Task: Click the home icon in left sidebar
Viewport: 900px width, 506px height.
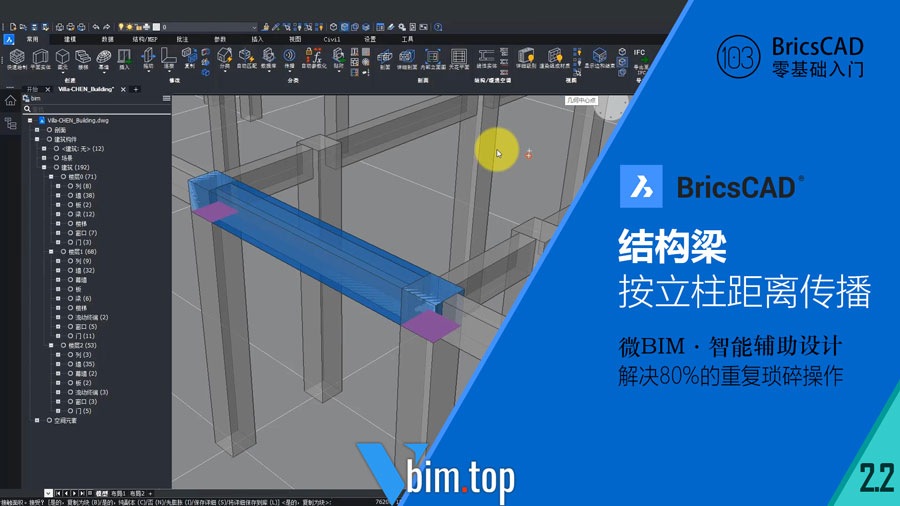Action: click(x=10, y=100)
